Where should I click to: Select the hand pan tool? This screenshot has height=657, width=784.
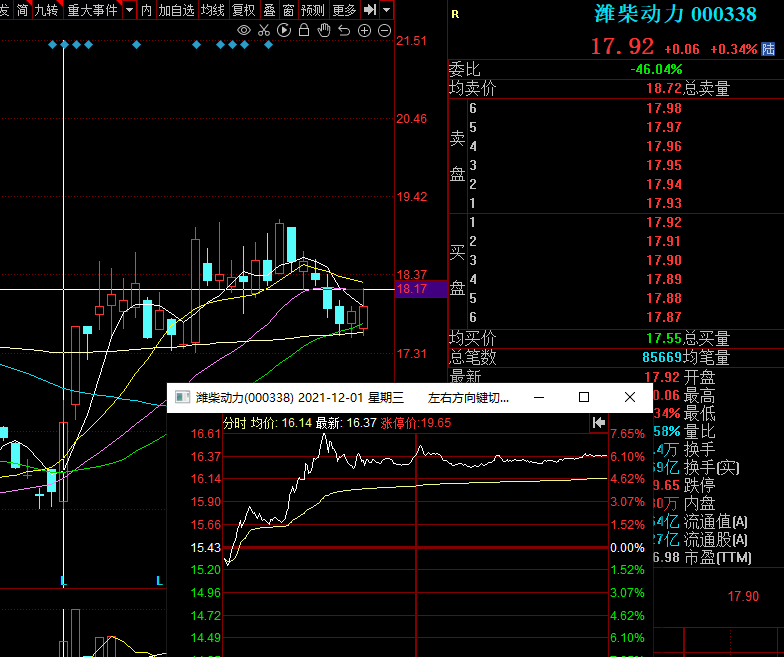tap(324, 30)
